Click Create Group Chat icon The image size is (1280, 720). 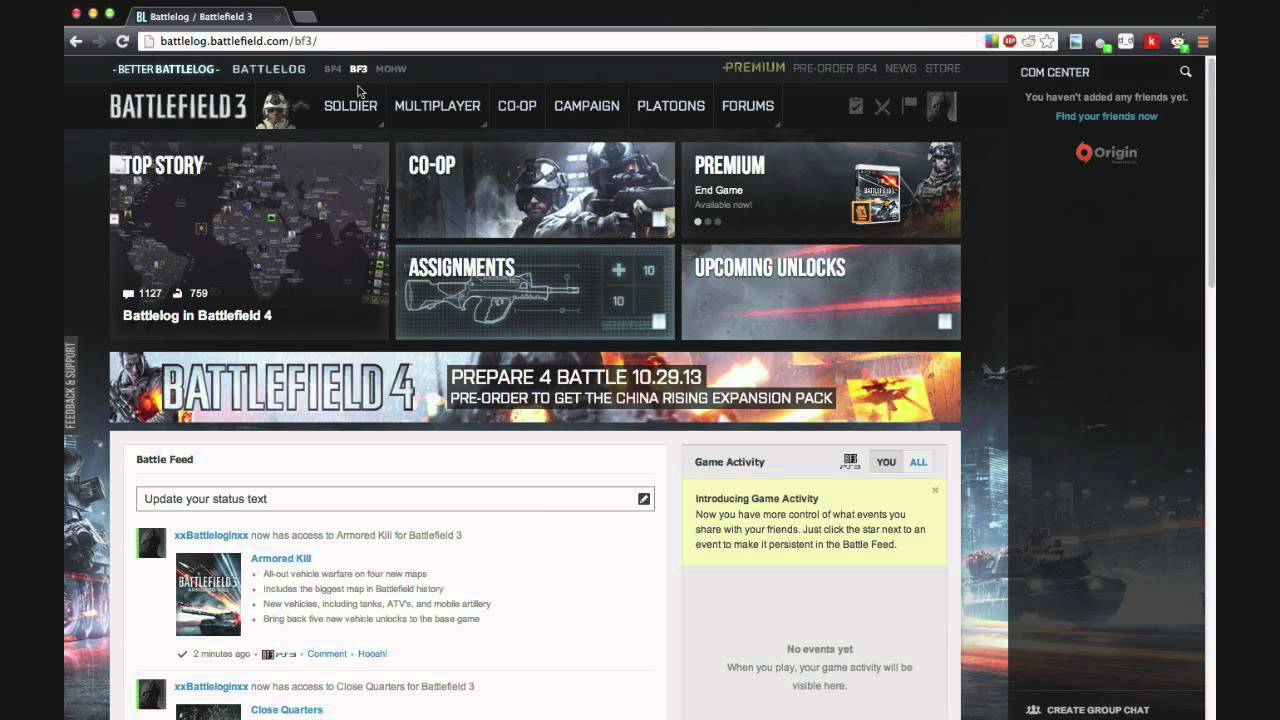[1034, 710]
